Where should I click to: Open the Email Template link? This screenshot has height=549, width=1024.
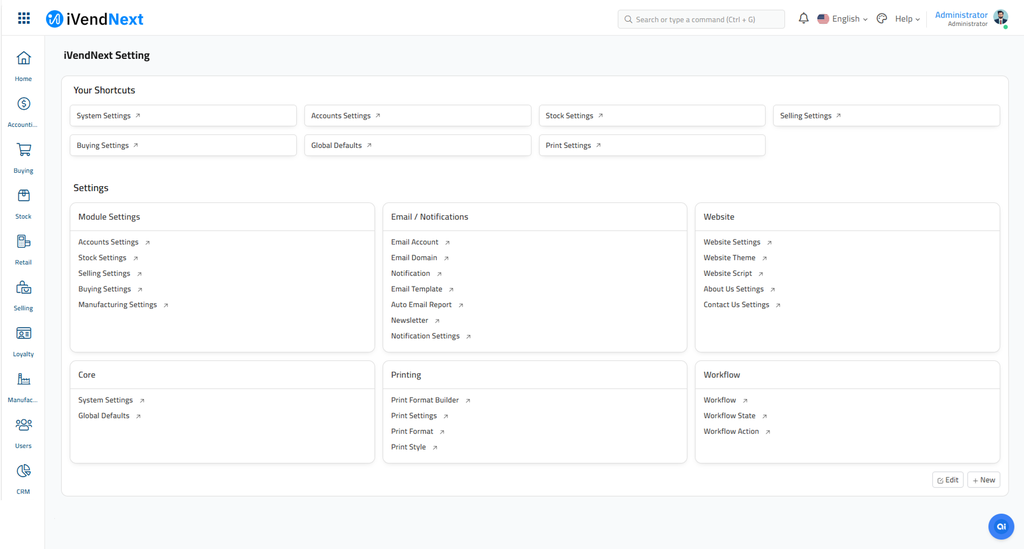tap(417, 289)
